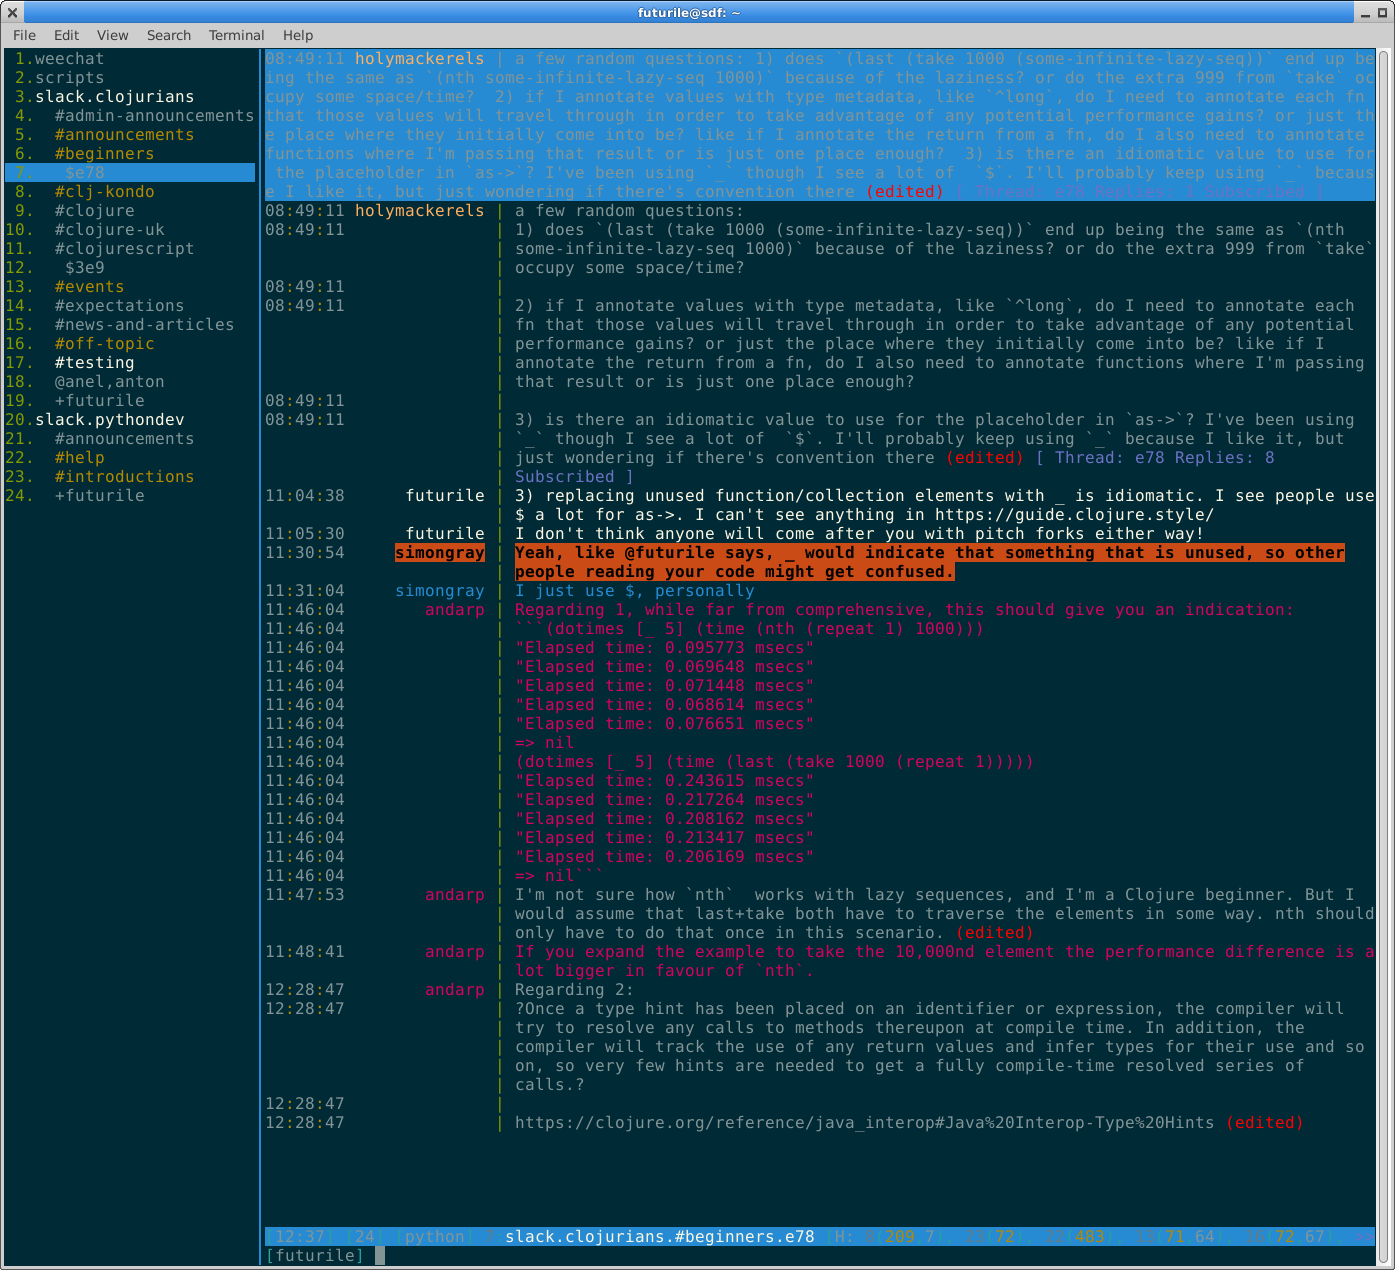This screenshot has width=1395, height=1270.
Task: Click the window minimize icon
Action: click(1366, 13)
